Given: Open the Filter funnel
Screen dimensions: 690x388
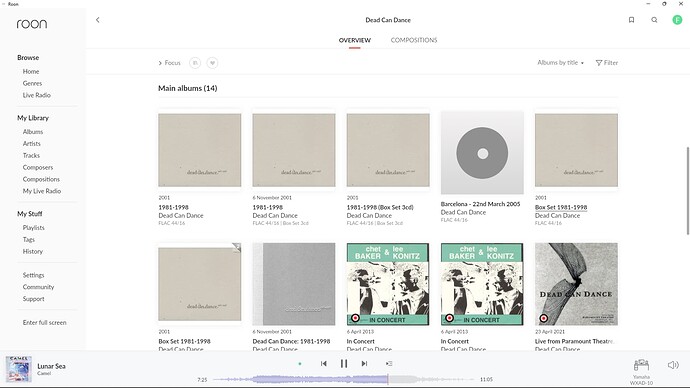Looking at the screenshot, I should pyautogui.click(x=607, y=63).
